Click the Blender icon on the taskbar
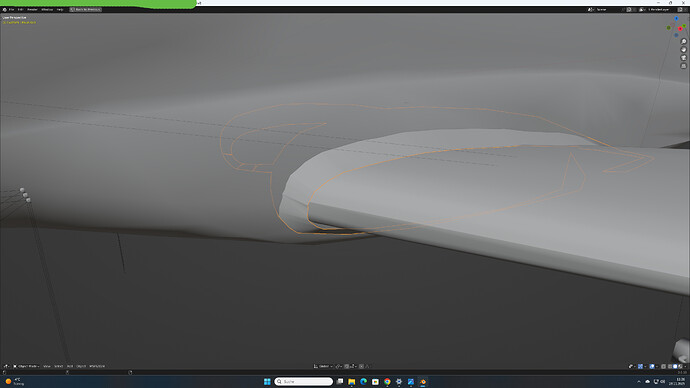690x388 pixels. tap(423, 381)
